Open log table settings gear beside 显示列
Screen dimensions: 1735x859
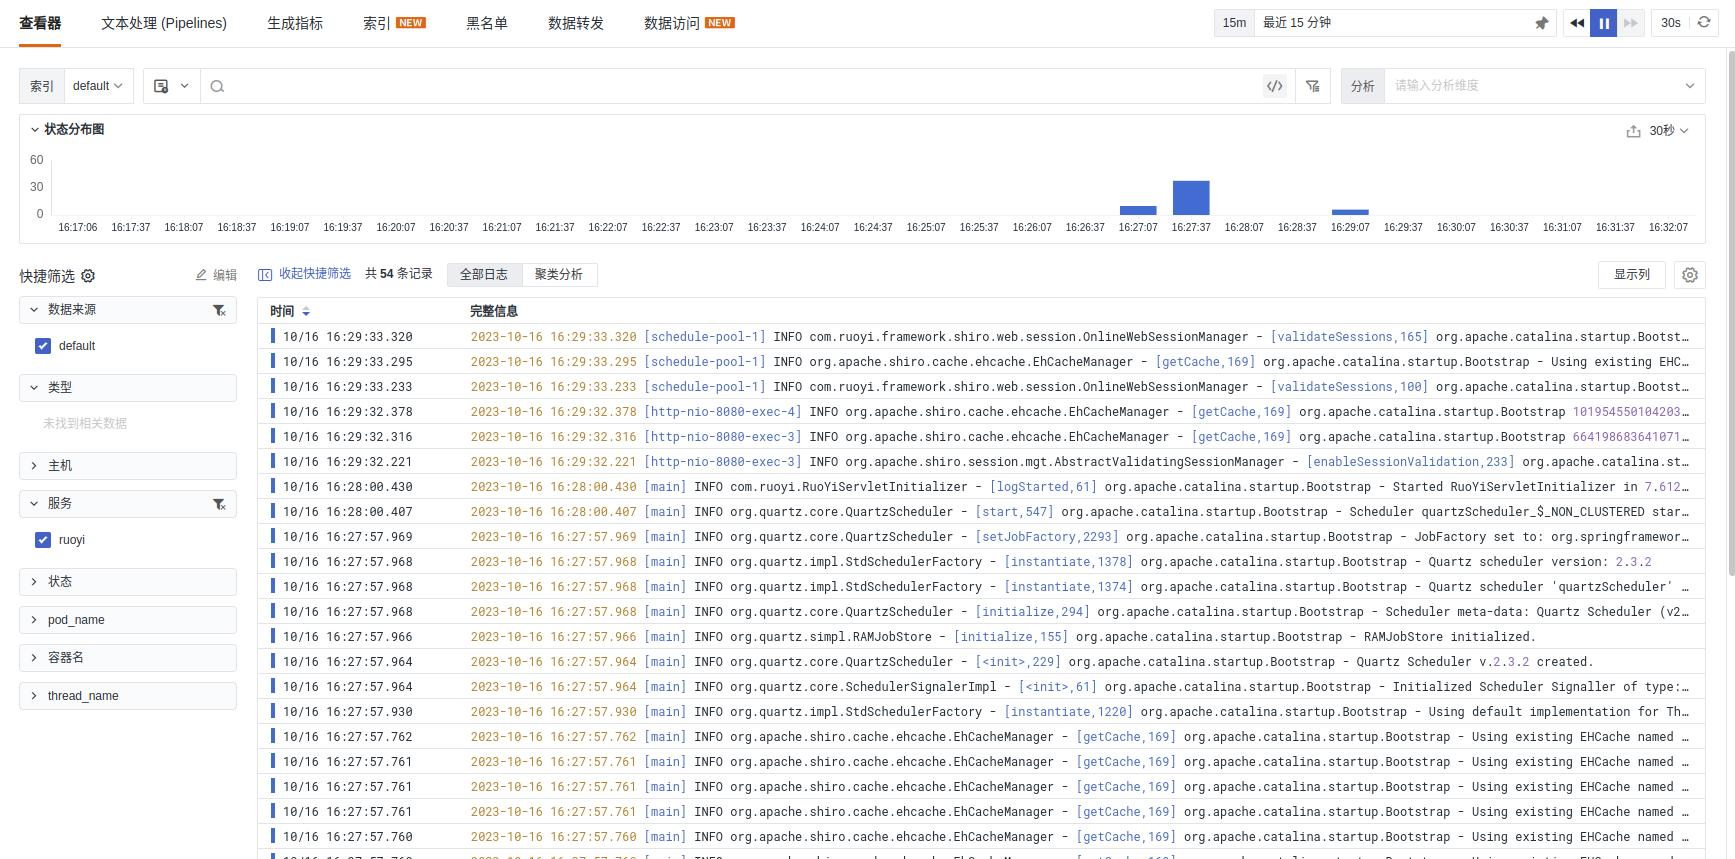(x=1690, y=275)
